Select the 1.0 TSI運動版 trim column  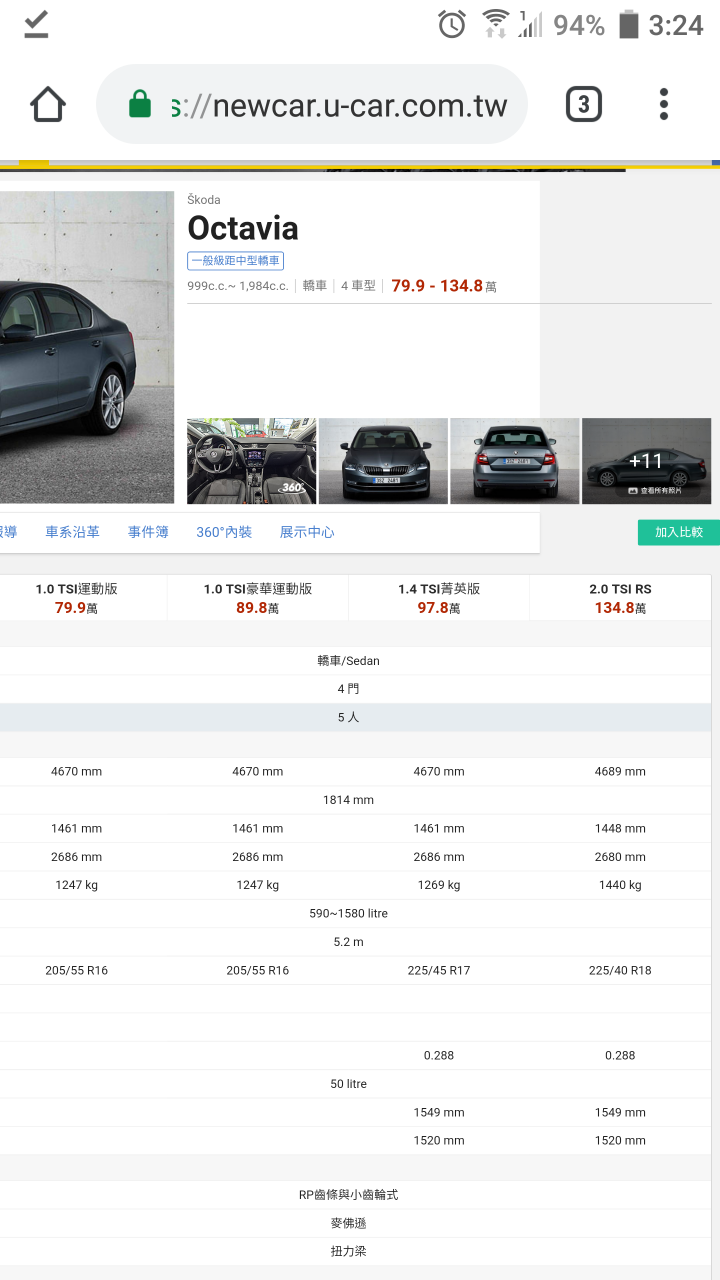77,598
